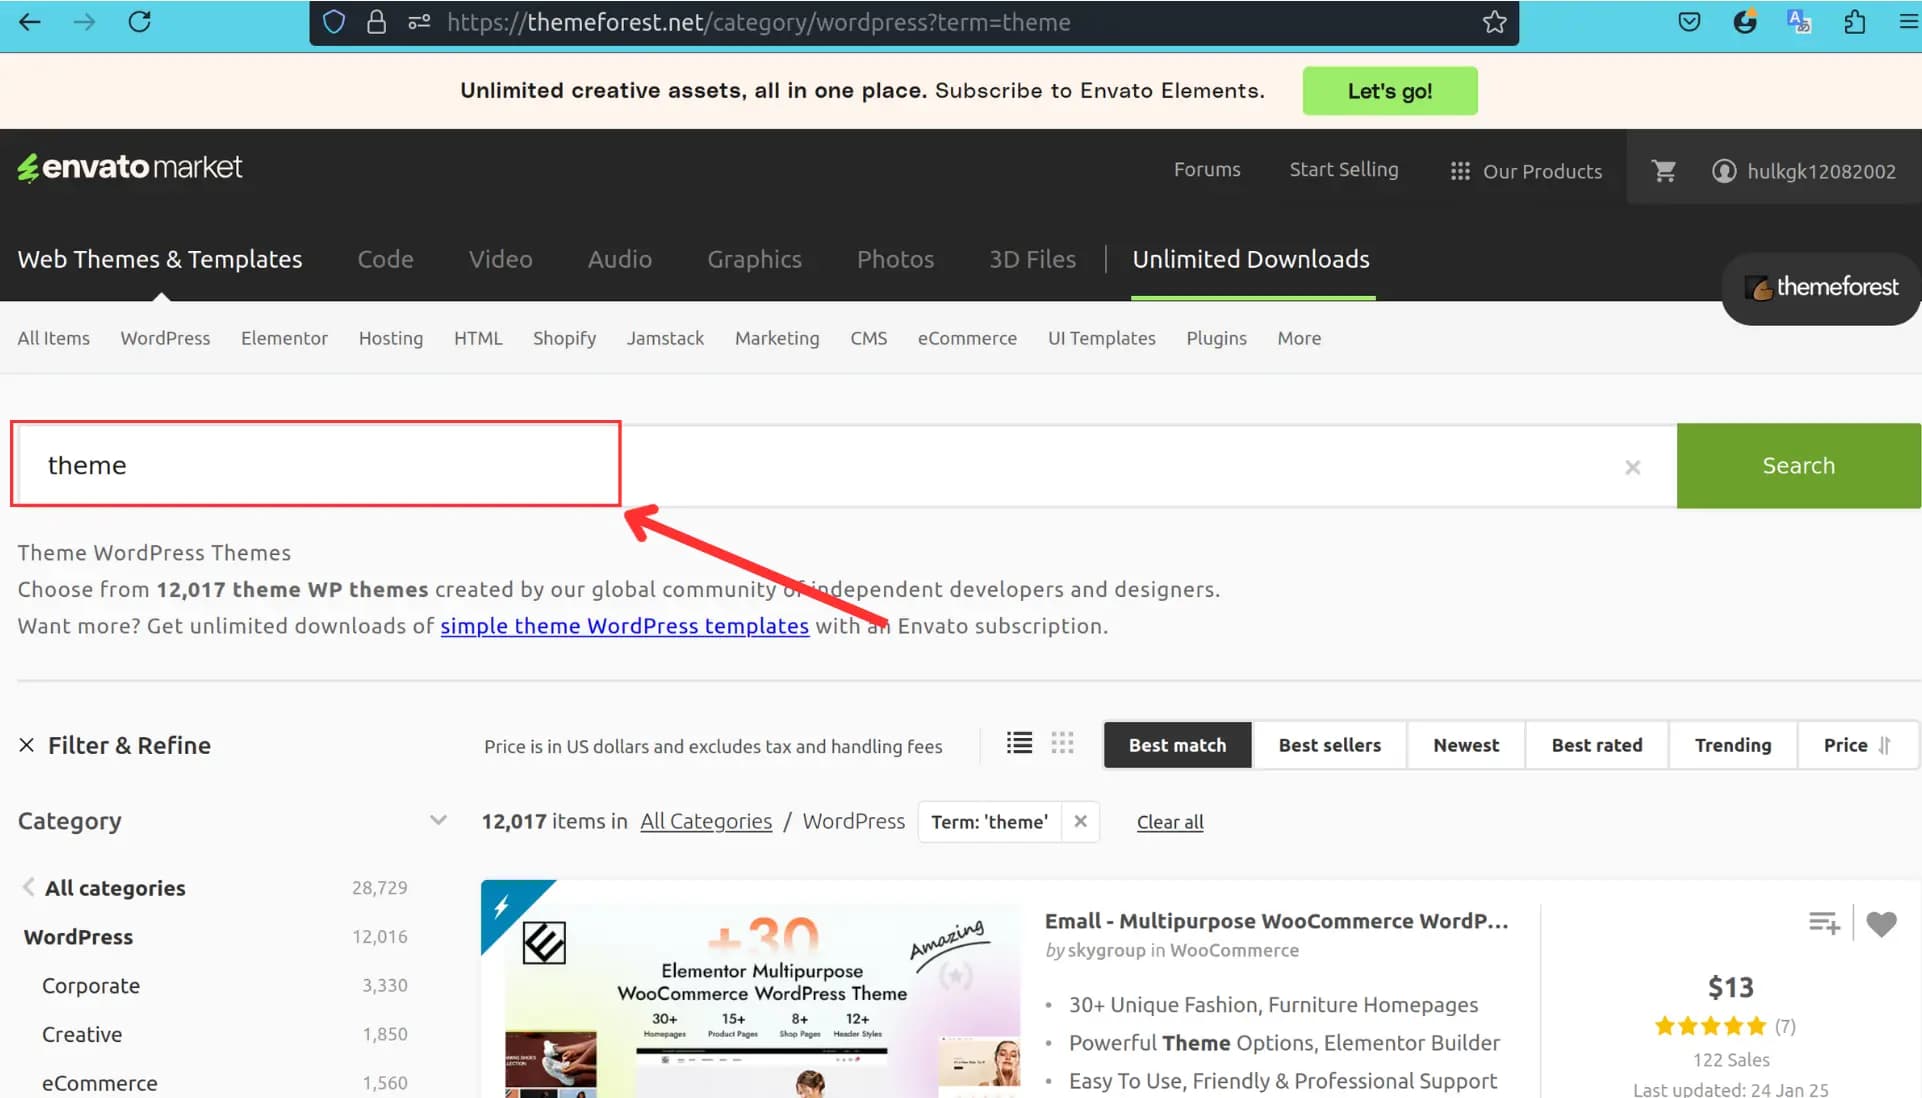Open the tracking protection shield icon
This screenshot has width=1922, height=1098.
coord(334,22)
